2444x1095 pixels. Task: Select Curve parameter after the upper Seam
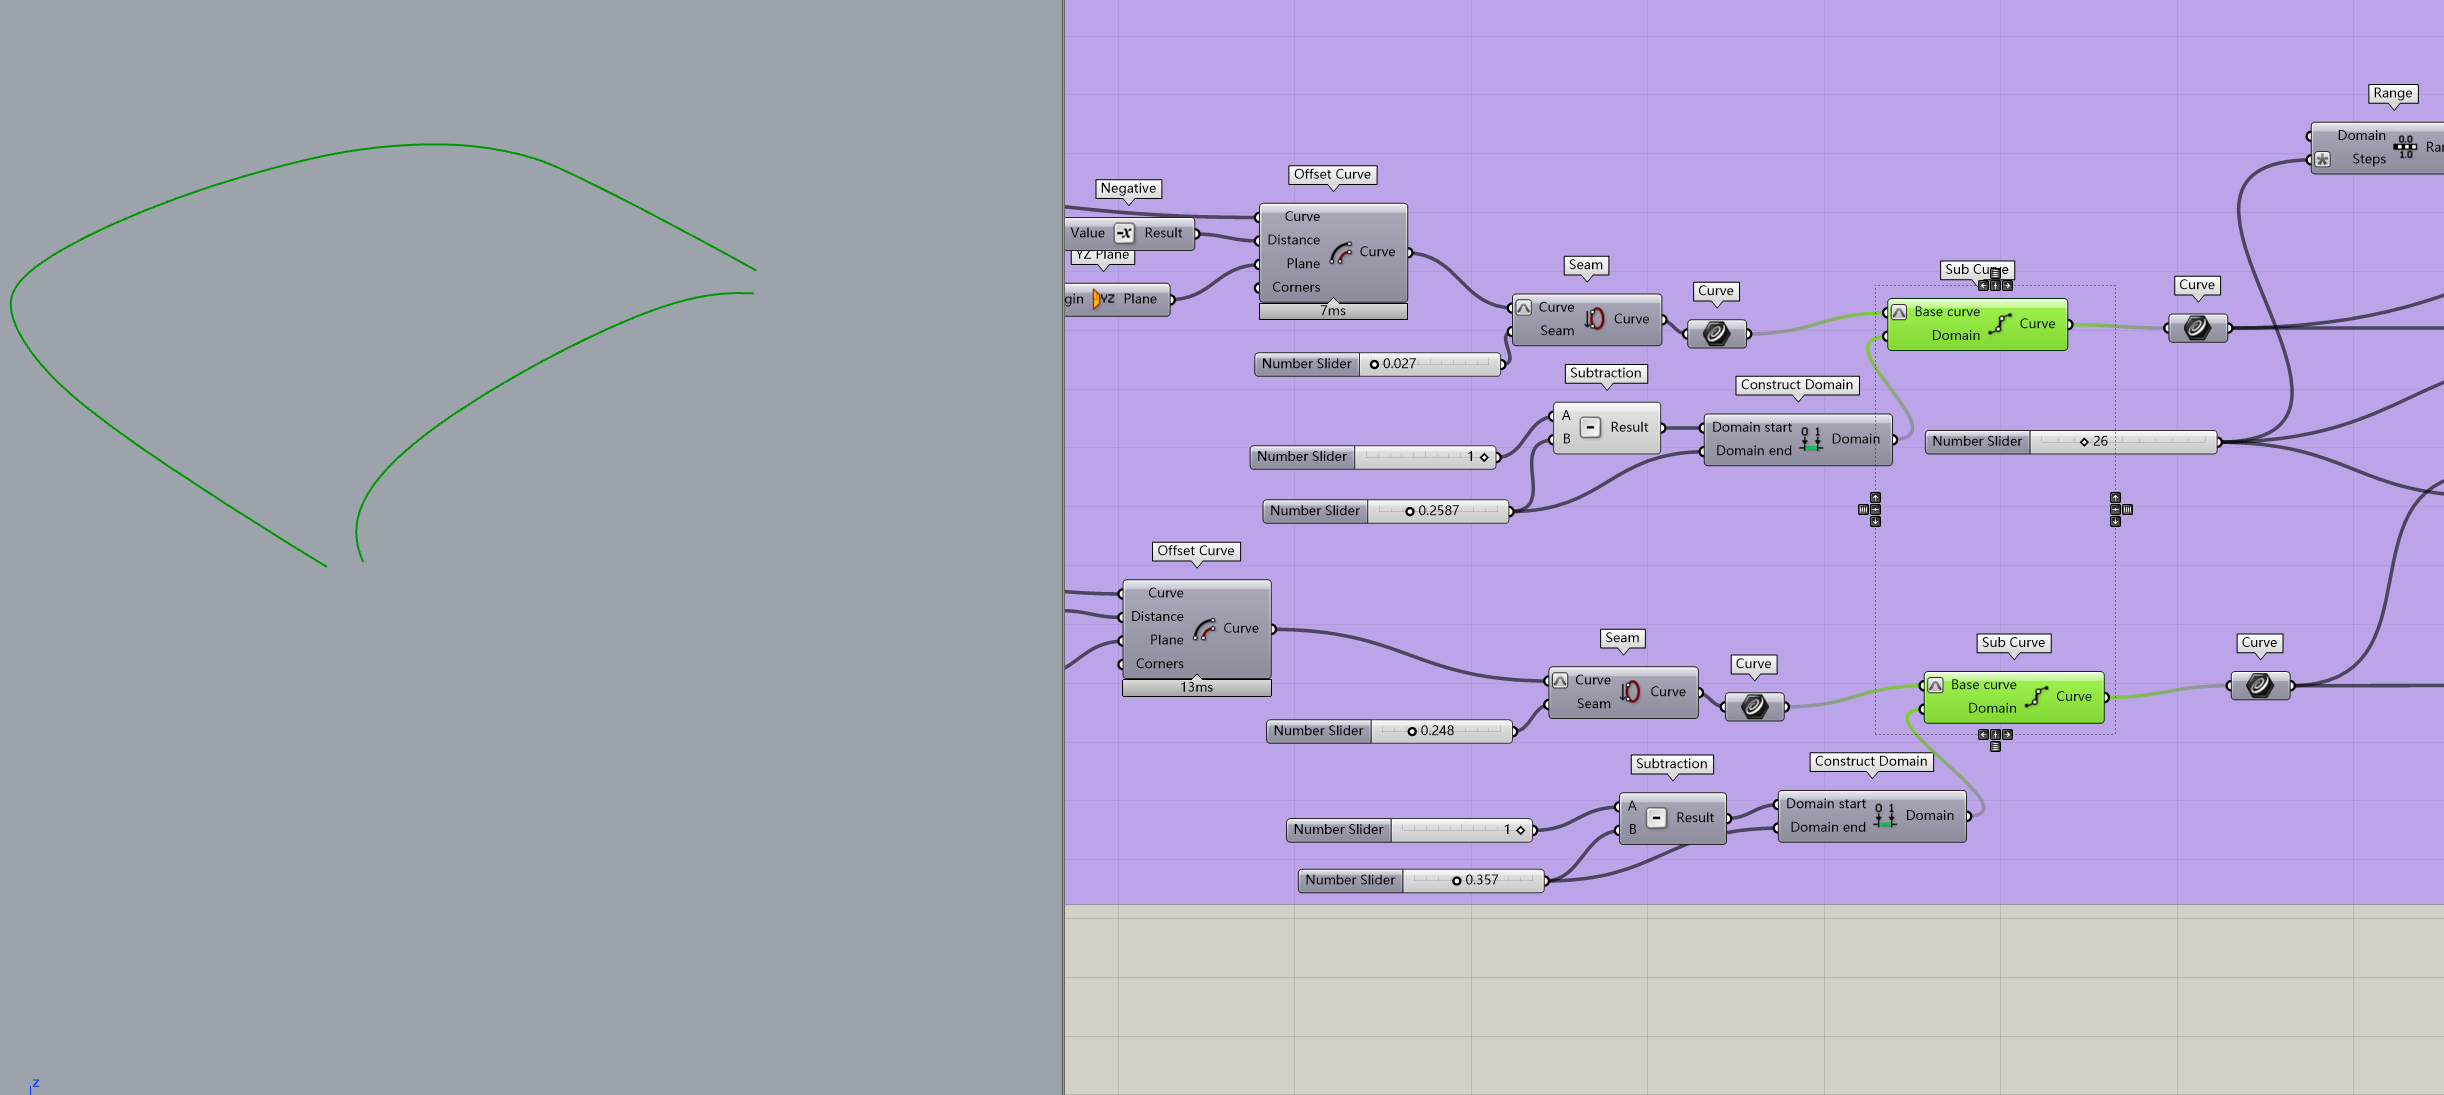tap(1716, 333)
